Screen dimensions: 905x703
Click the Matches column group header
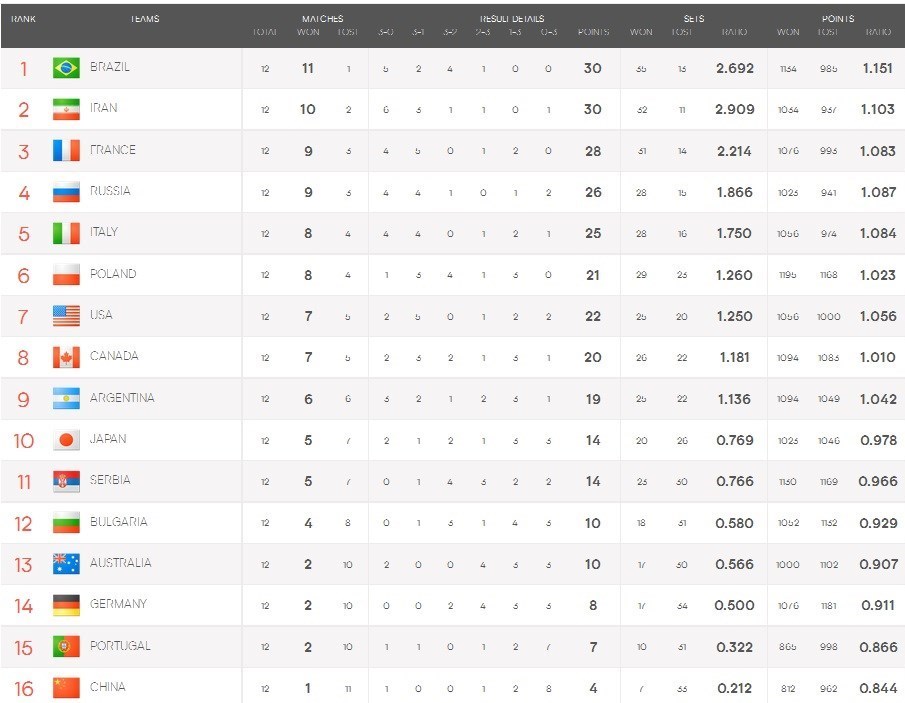coord(322,19)
